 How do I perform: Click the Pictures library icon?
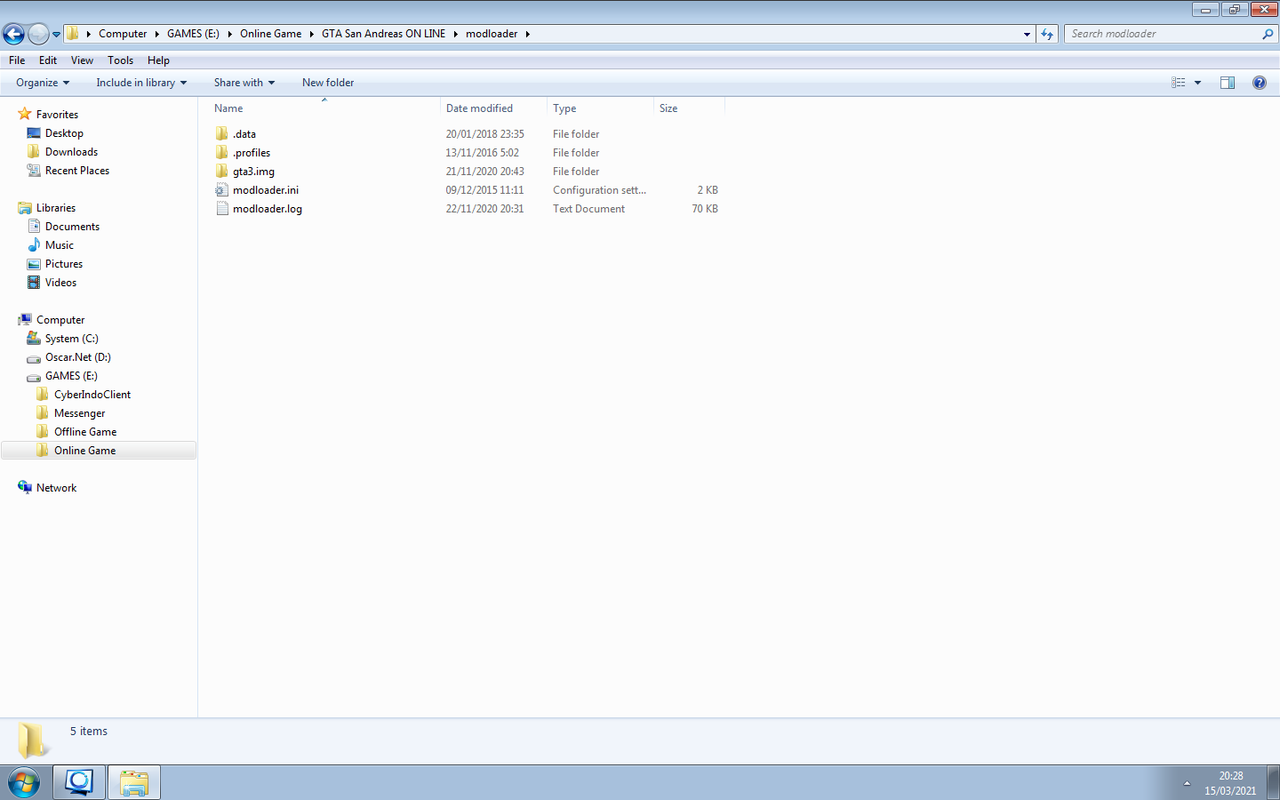[x=34, y=264]
